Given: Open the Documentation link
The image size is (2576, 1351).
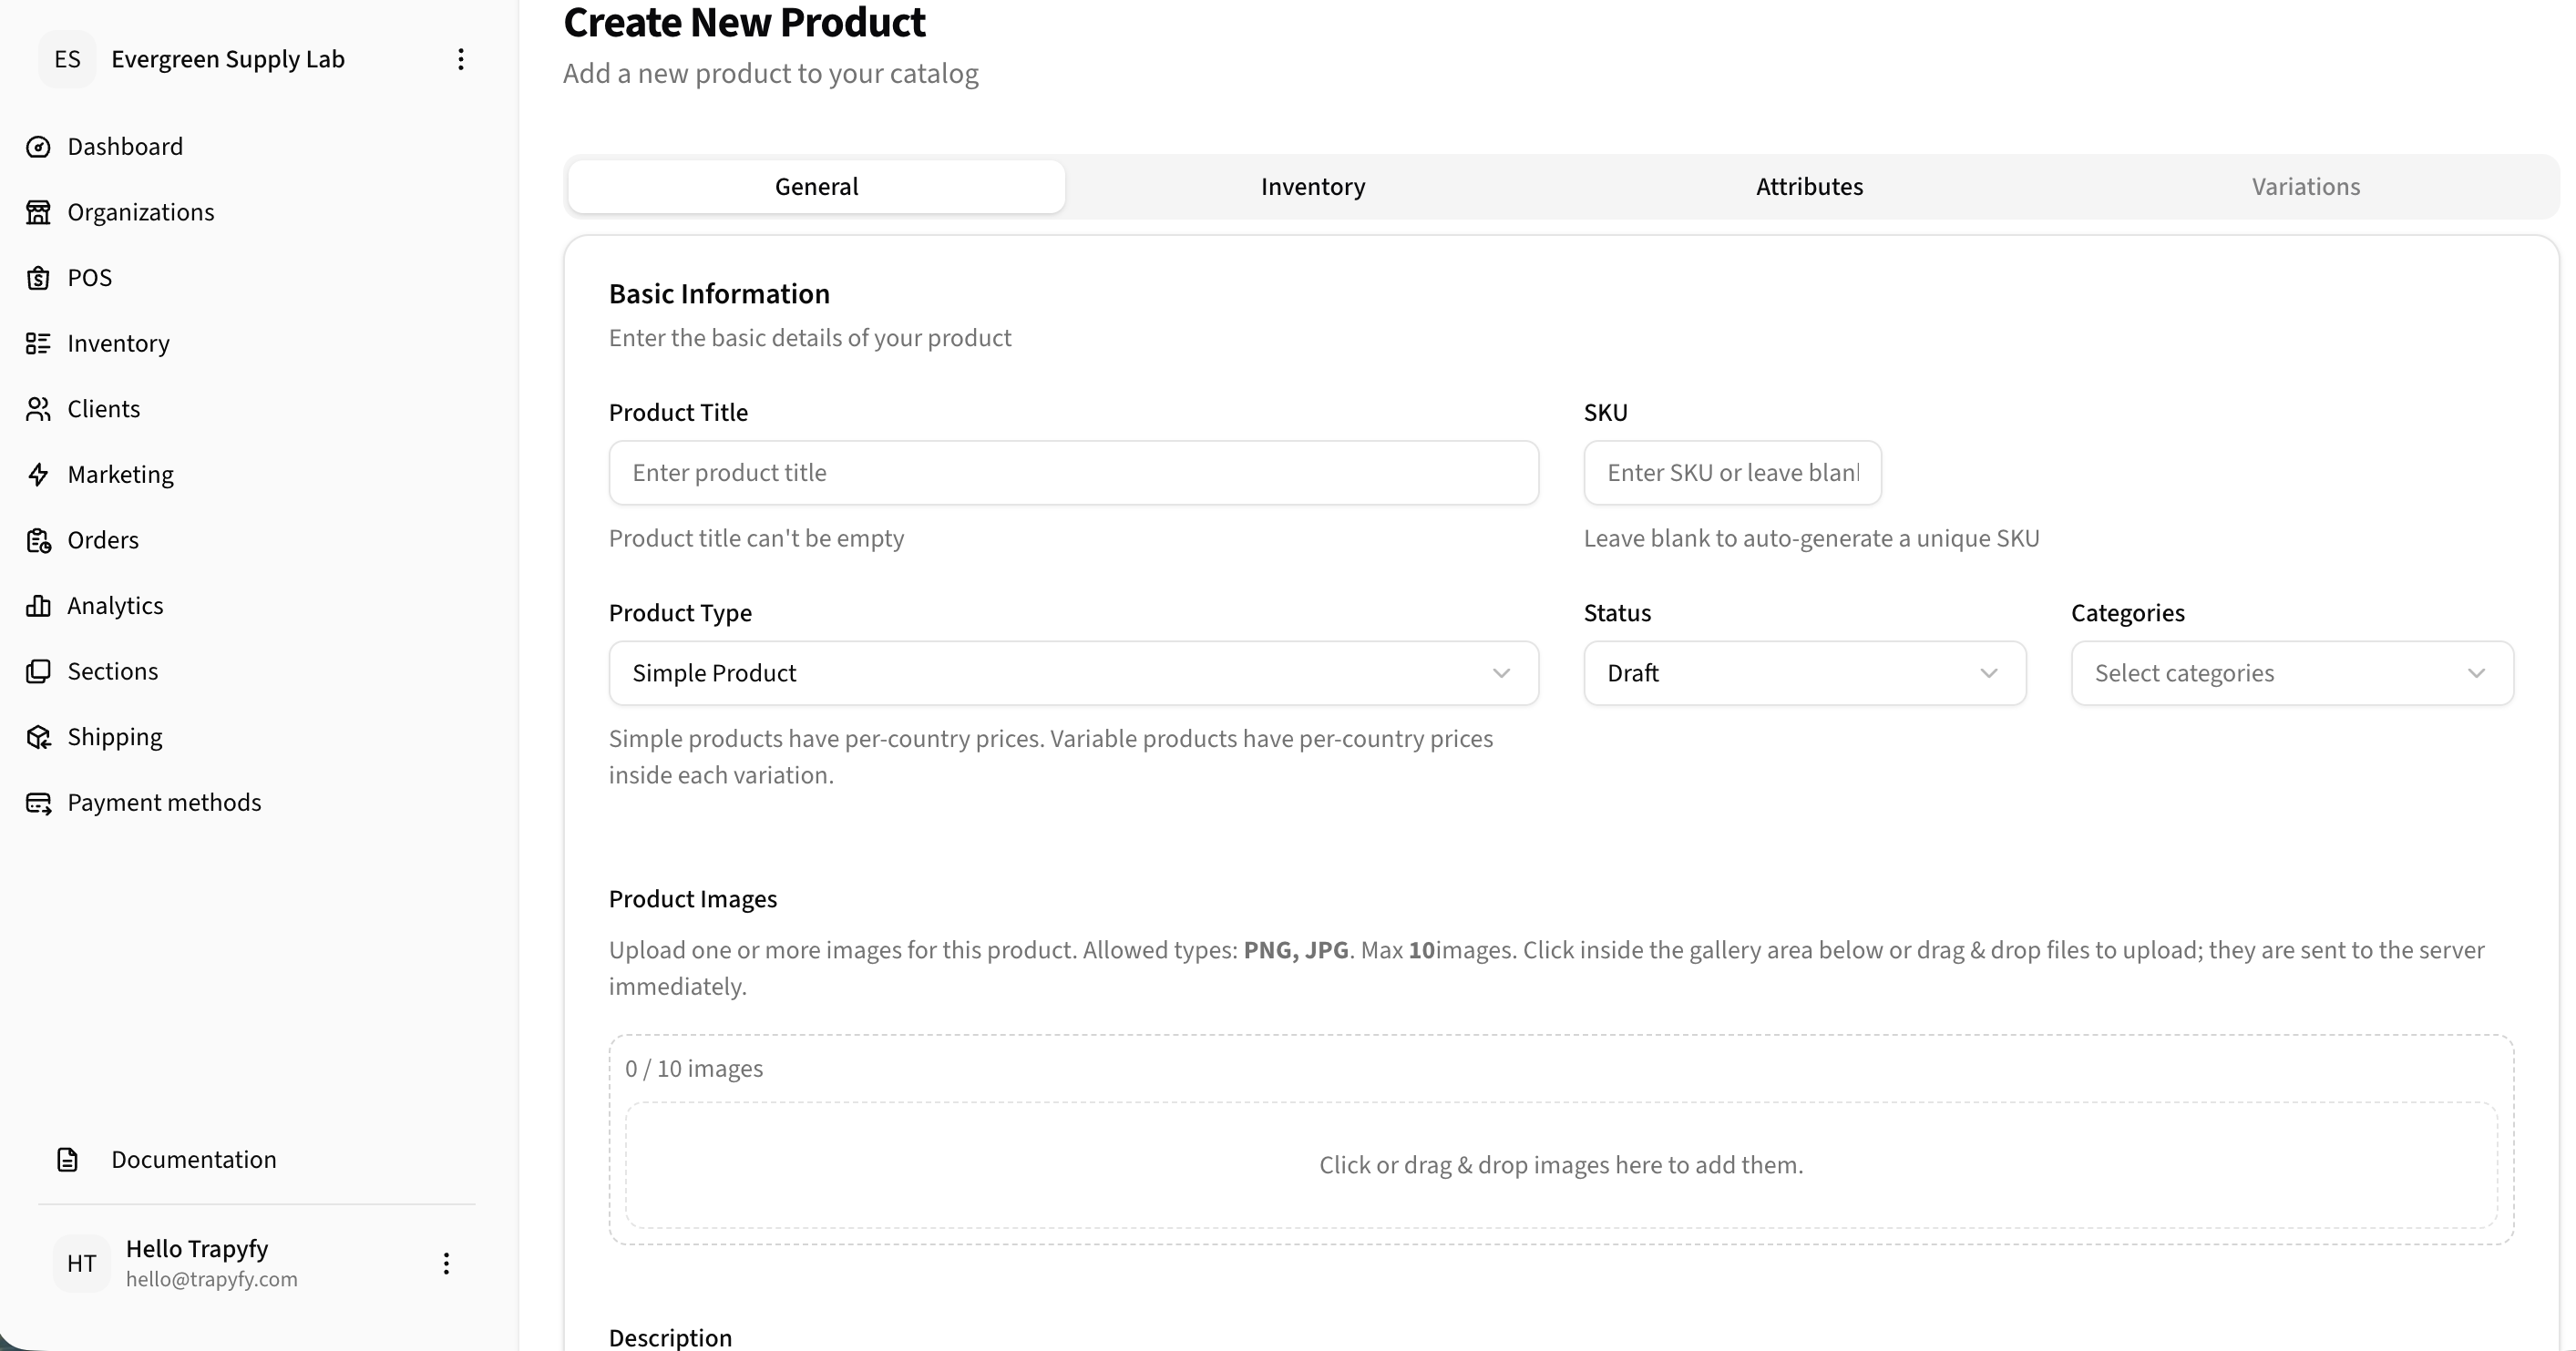Looking at the screenshot, I should click(x=194, y=1159).
